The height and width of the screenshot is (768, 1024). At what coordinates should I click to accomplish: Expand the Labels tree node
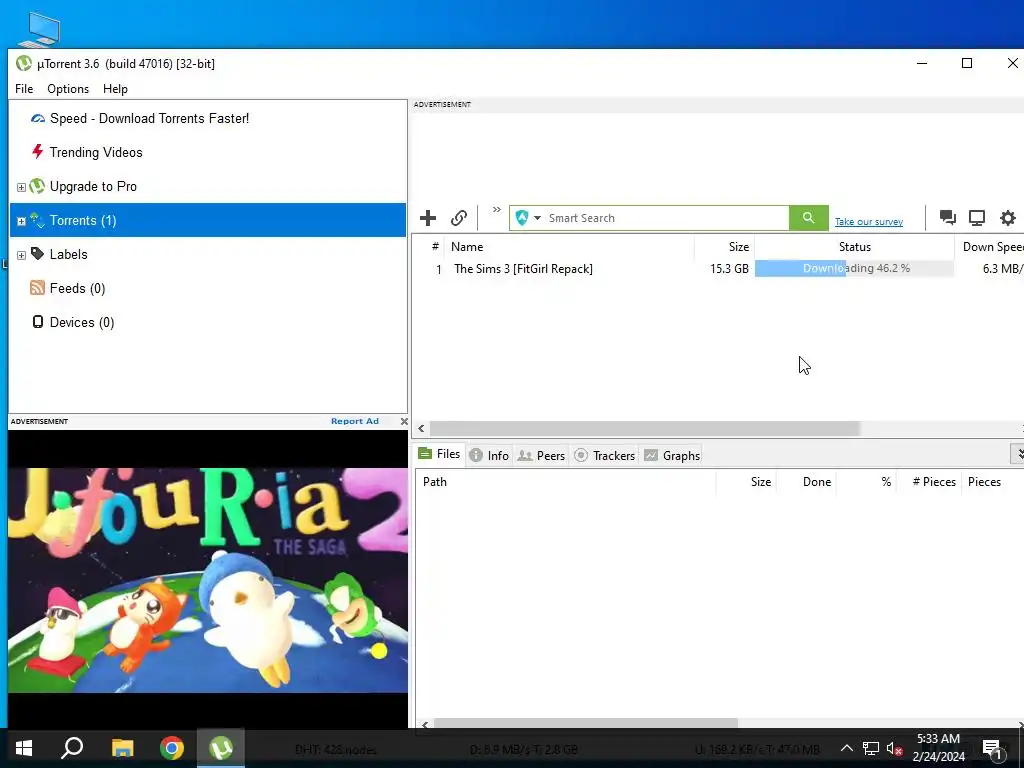(x=21, y=255)
